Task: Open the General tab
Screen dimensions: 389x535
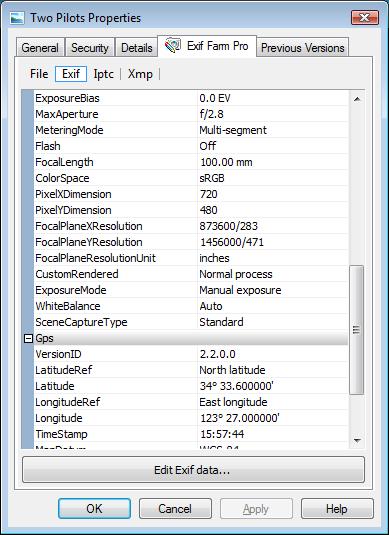Action: (x=40, y=48)
